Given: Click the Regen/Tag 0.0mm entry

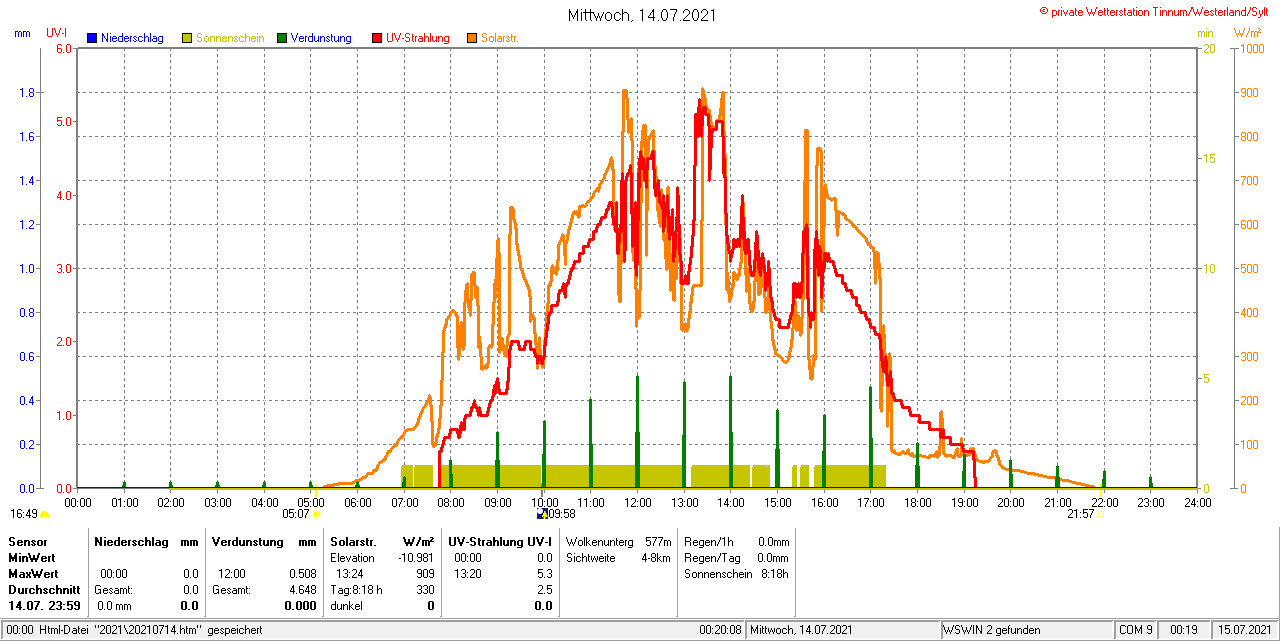Looking at the screenshot, I should [x=736, y=557].
